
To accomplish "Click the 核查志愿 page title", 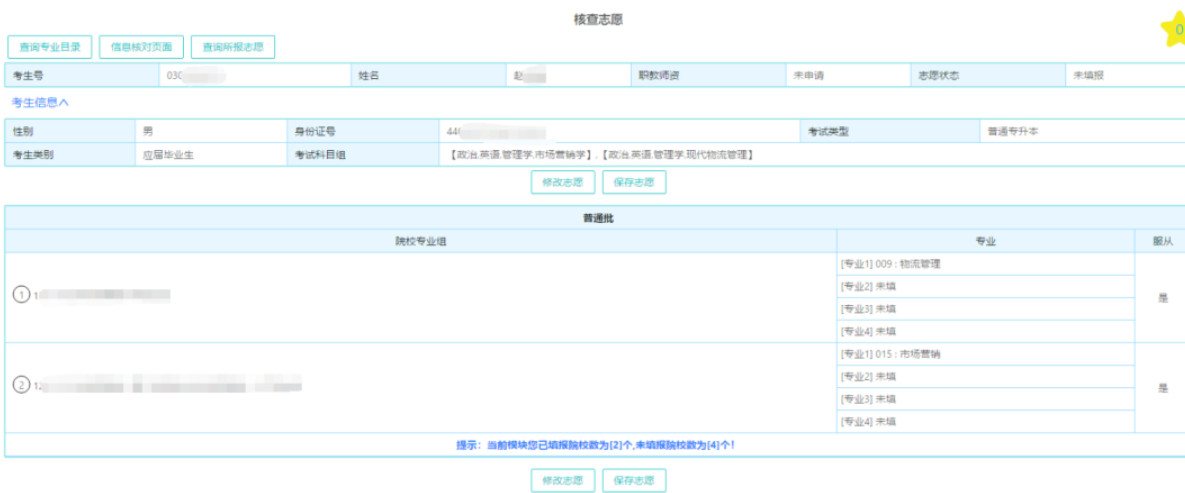I will (599, 20).
